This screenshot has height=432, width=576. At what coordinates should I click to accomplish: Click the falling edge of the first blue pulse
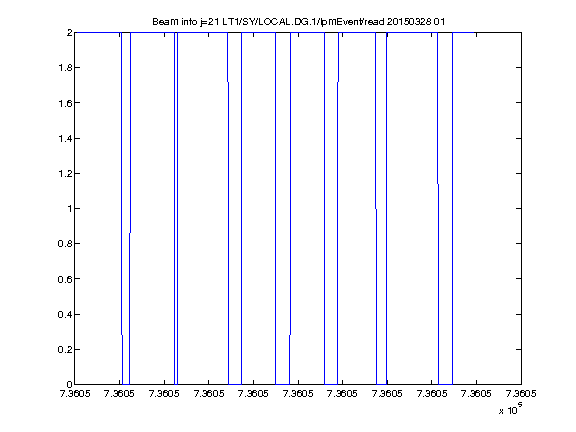[x=122, y=208]
